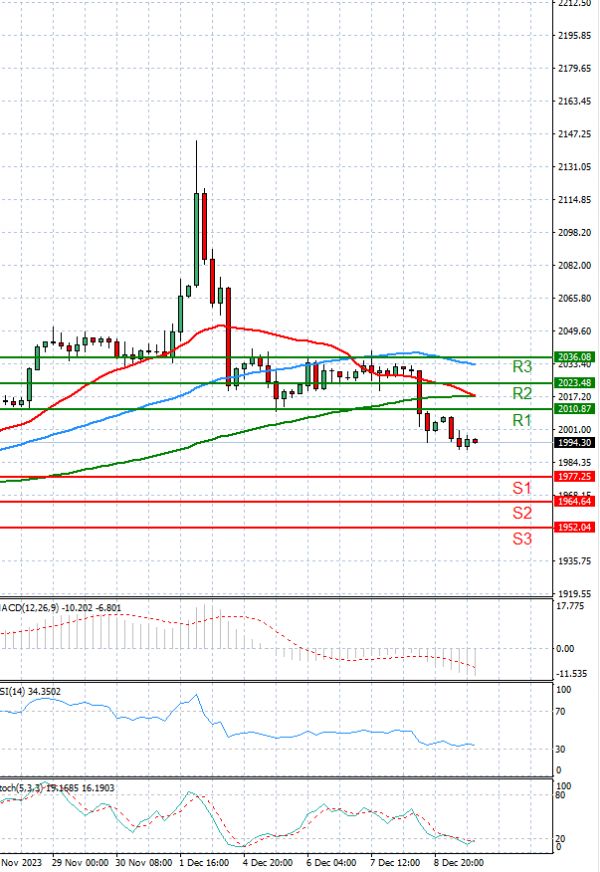Click the R3 resistance level label
Viewport: 600px width, 872px height.
(x=521, y=367)
